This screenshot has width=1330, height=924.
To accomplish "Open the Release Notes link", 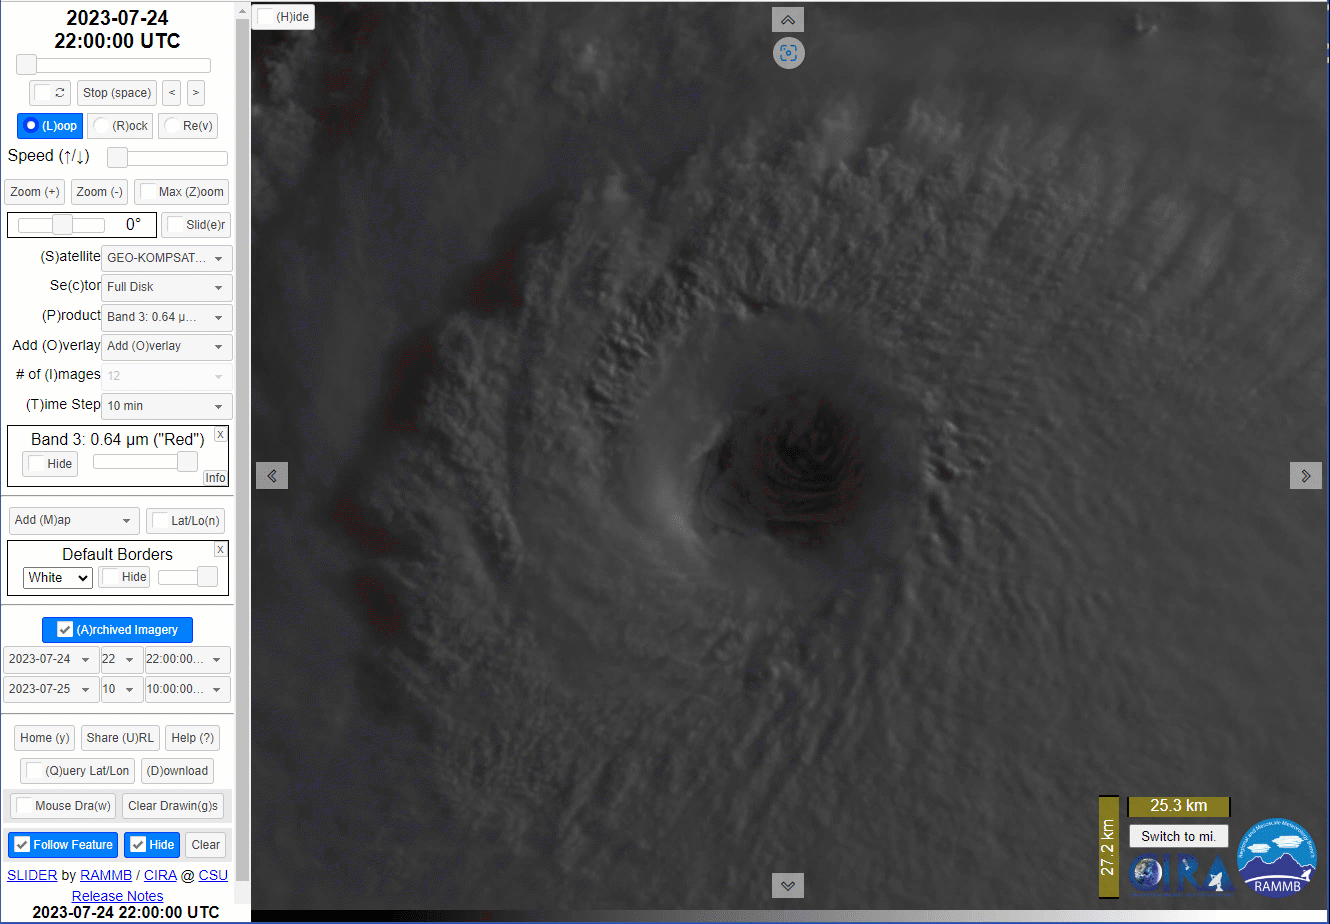I will coord(117,896).
